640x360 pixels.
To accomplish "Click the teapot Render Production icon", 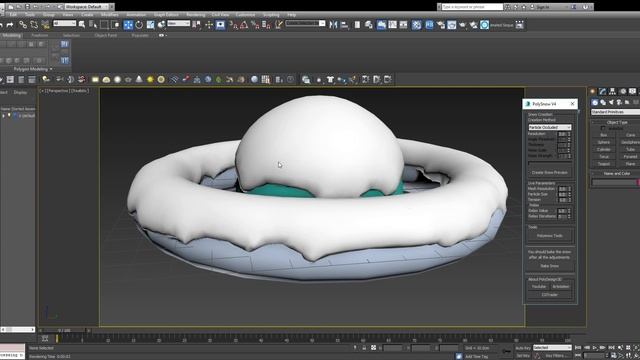I will (462, 25).
